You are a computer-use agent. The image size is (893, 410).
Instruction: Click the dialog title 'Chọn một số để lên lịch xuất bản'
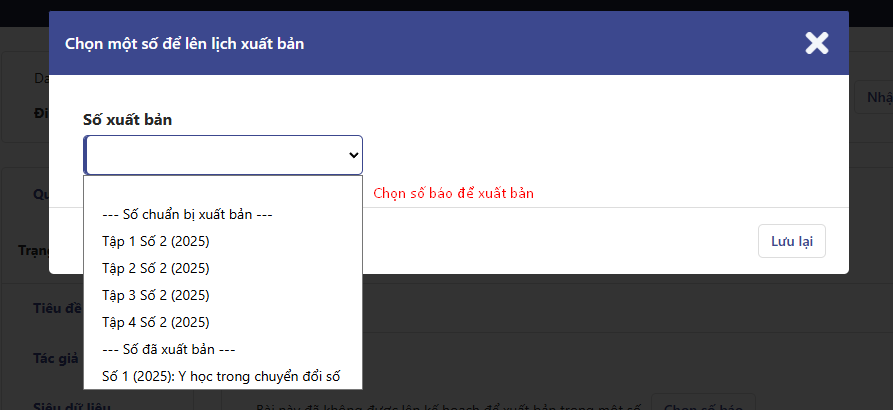click(x=185, y=43)
